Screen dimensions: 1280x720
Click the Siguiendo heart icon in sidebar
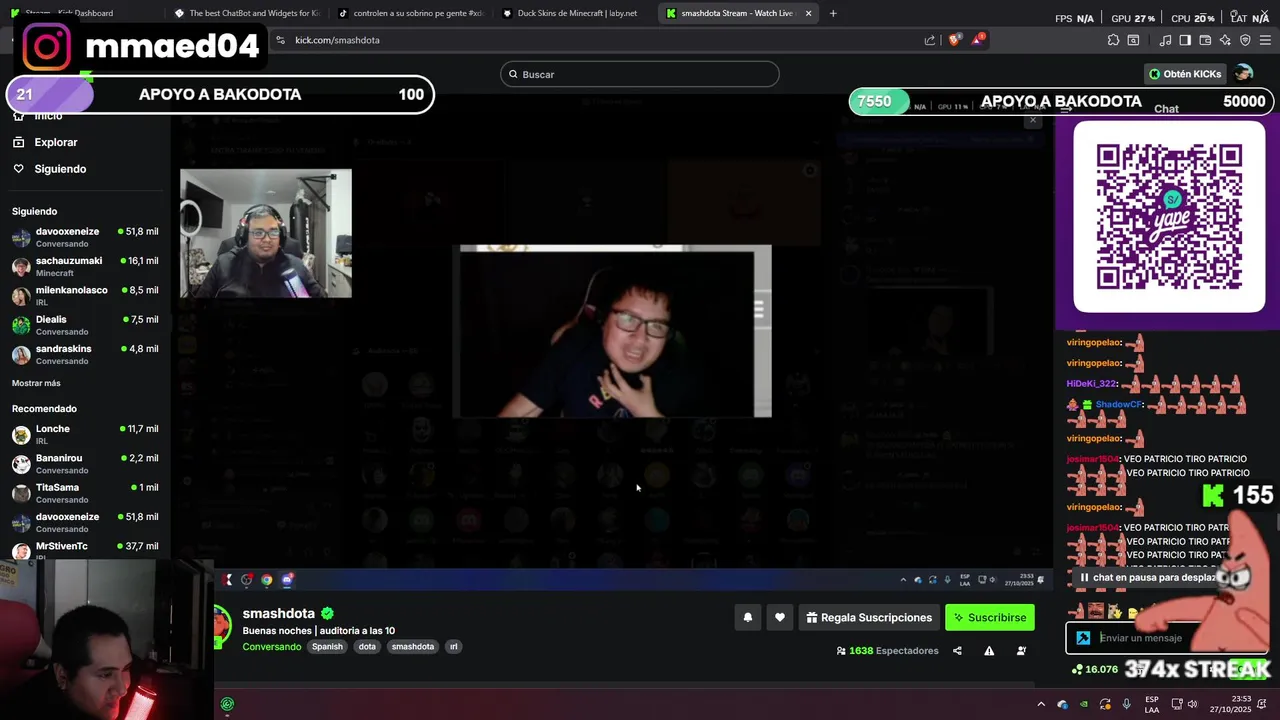(x=18, y=169)
